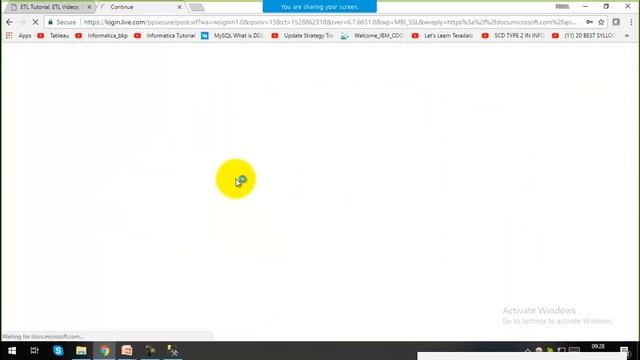Bookmark this page with the star icon

coord(601,22)
